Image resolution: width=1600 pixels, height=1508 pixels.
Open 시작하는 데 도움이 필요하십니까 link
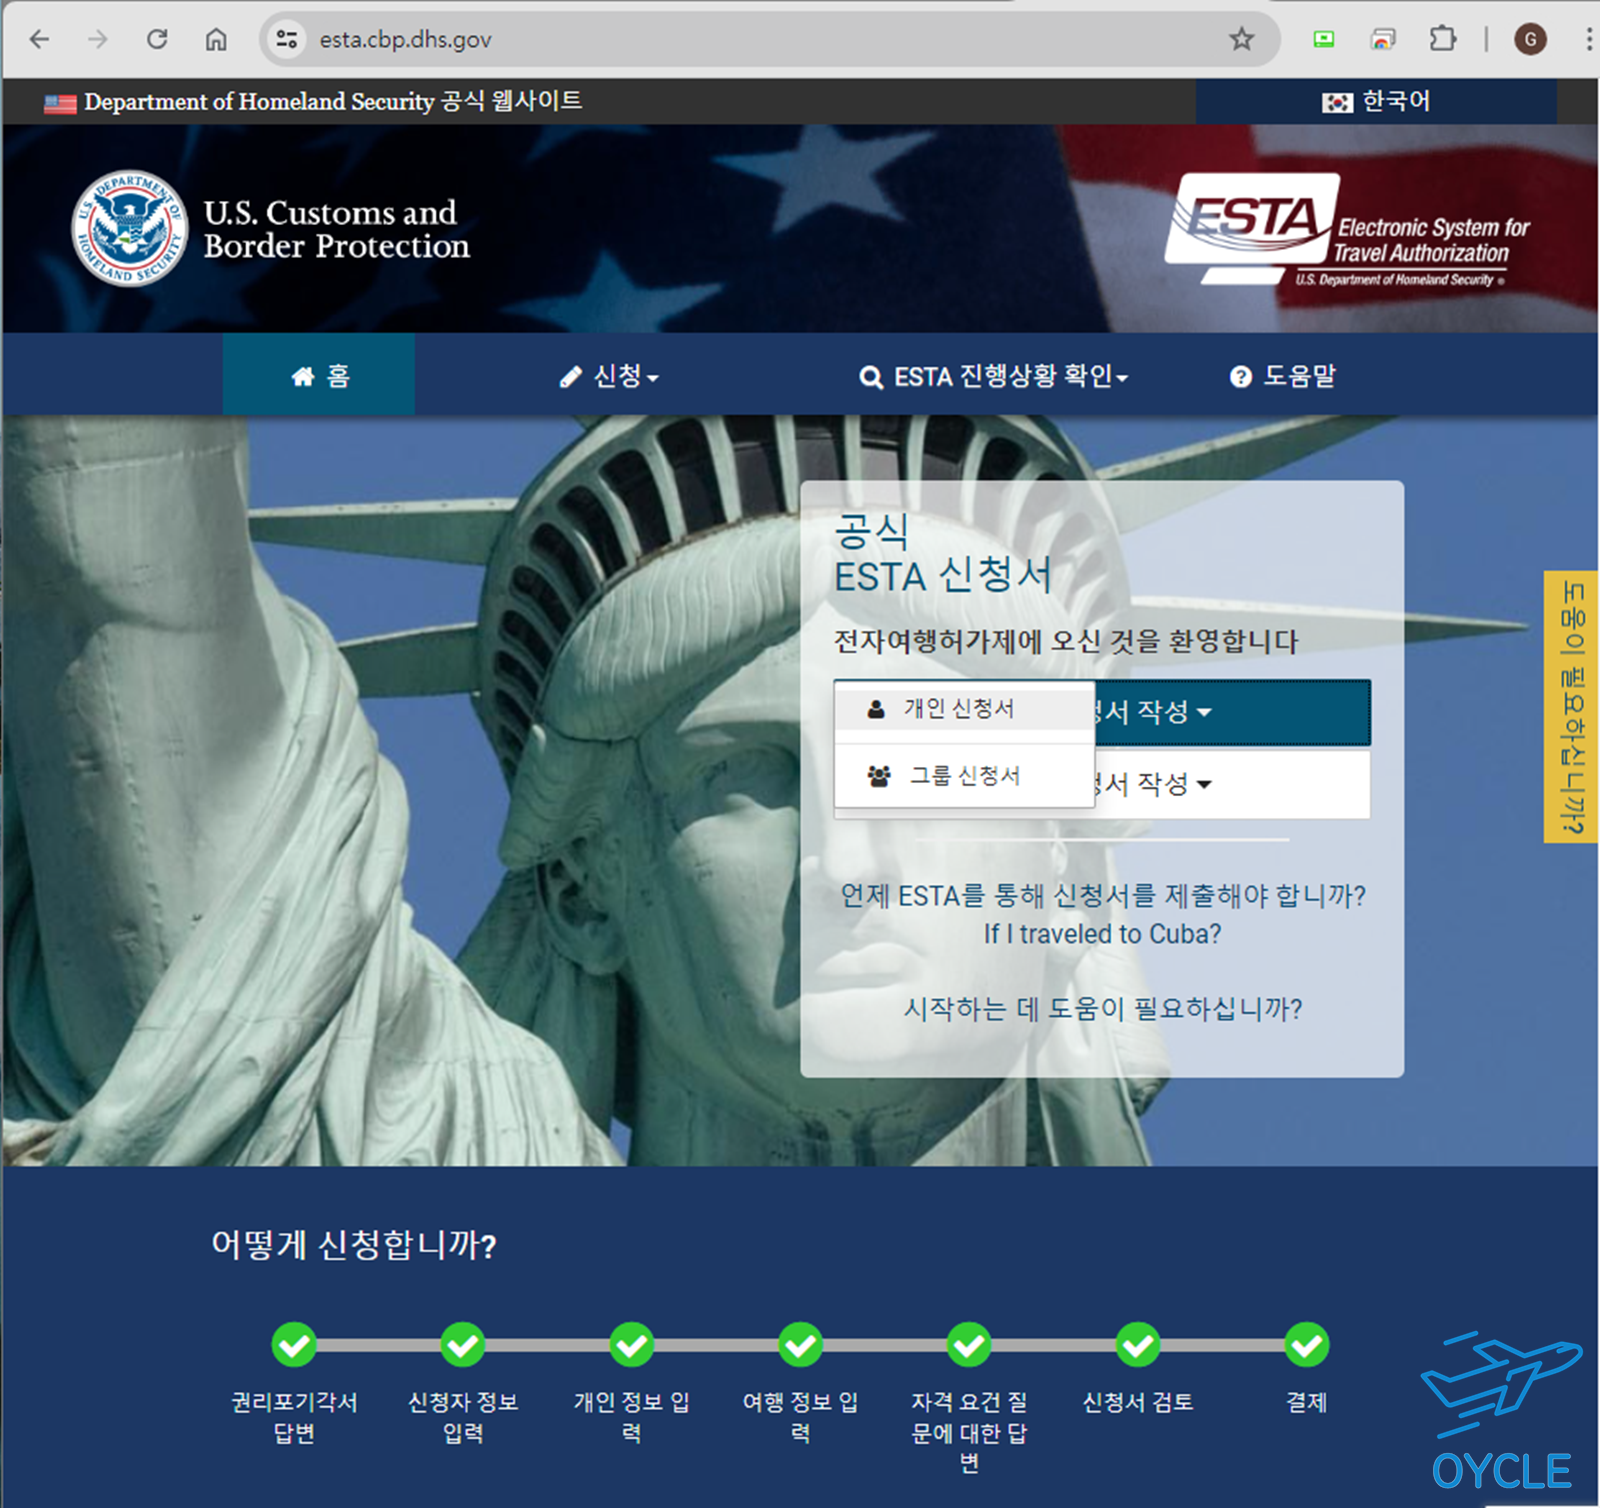pyautogui.click(x=1103, y=1008)
